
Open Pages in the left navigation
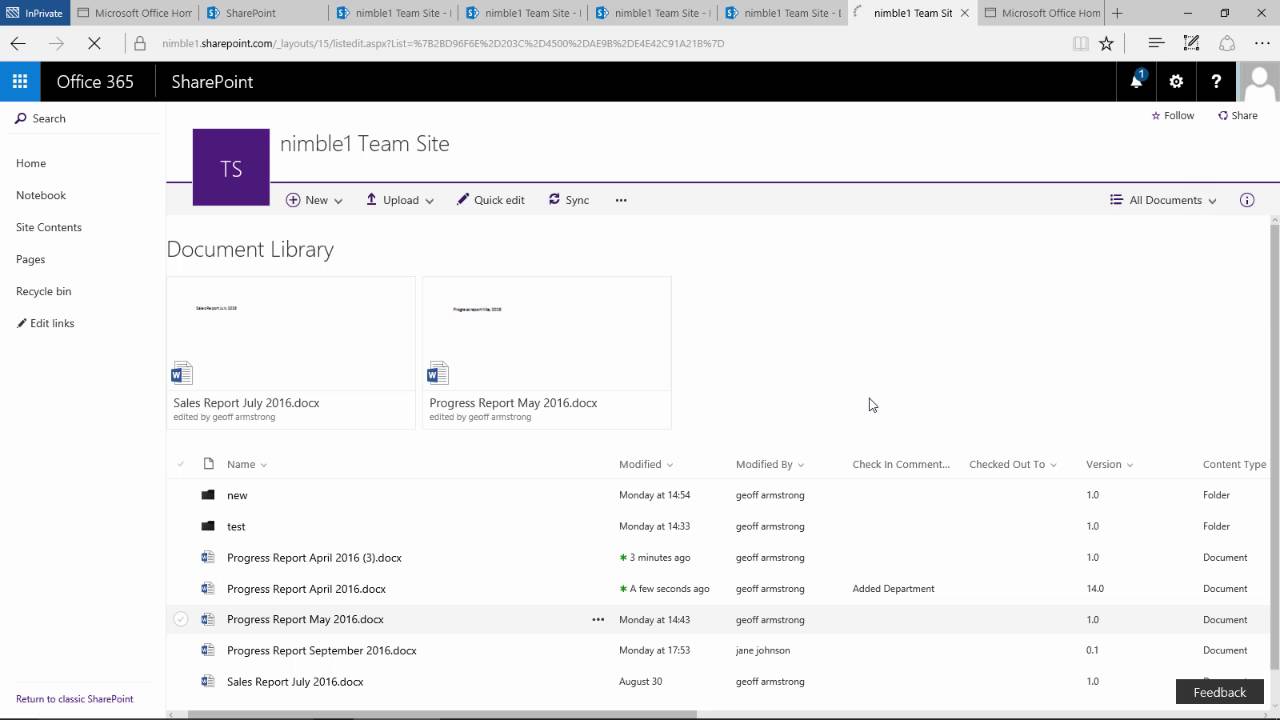pos(30,259)
